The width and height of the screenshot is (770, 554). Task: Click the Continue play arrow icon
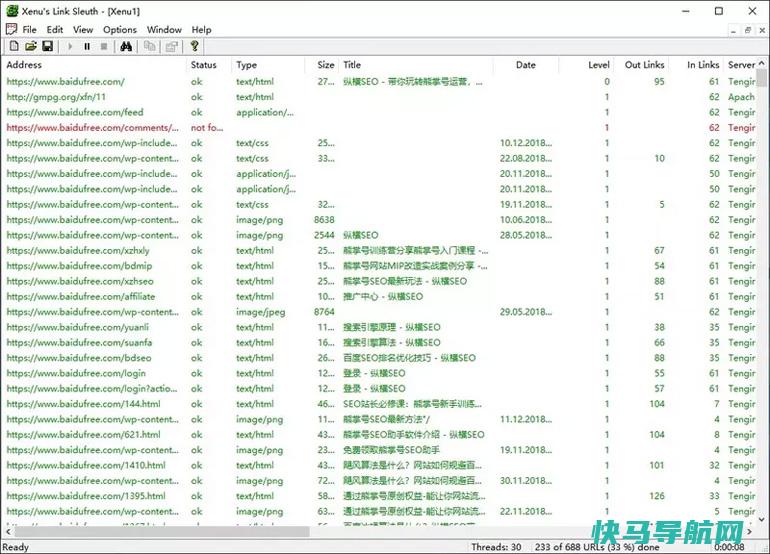pos(70,47)
